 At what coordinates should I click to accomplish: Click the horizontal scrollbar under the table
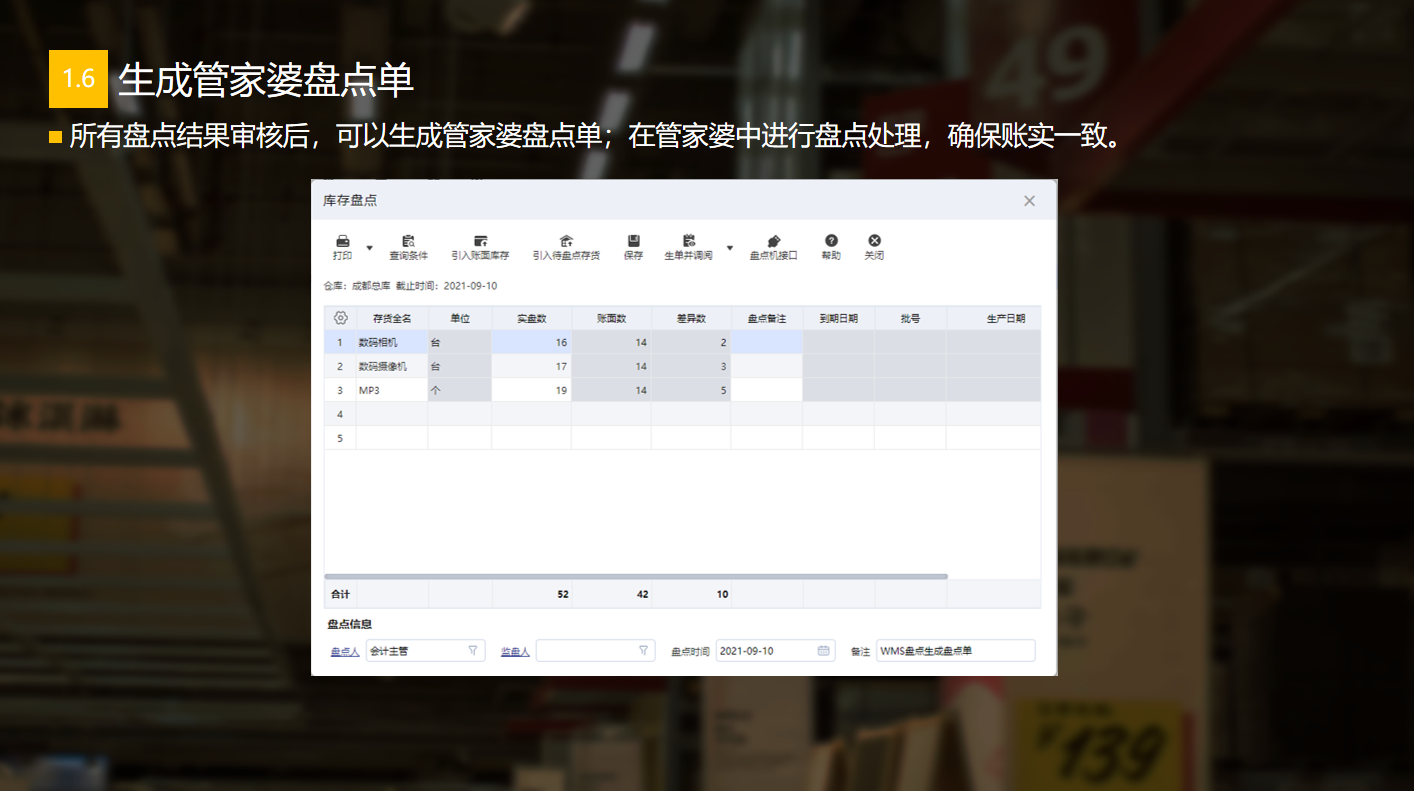(x=636, y=577)
